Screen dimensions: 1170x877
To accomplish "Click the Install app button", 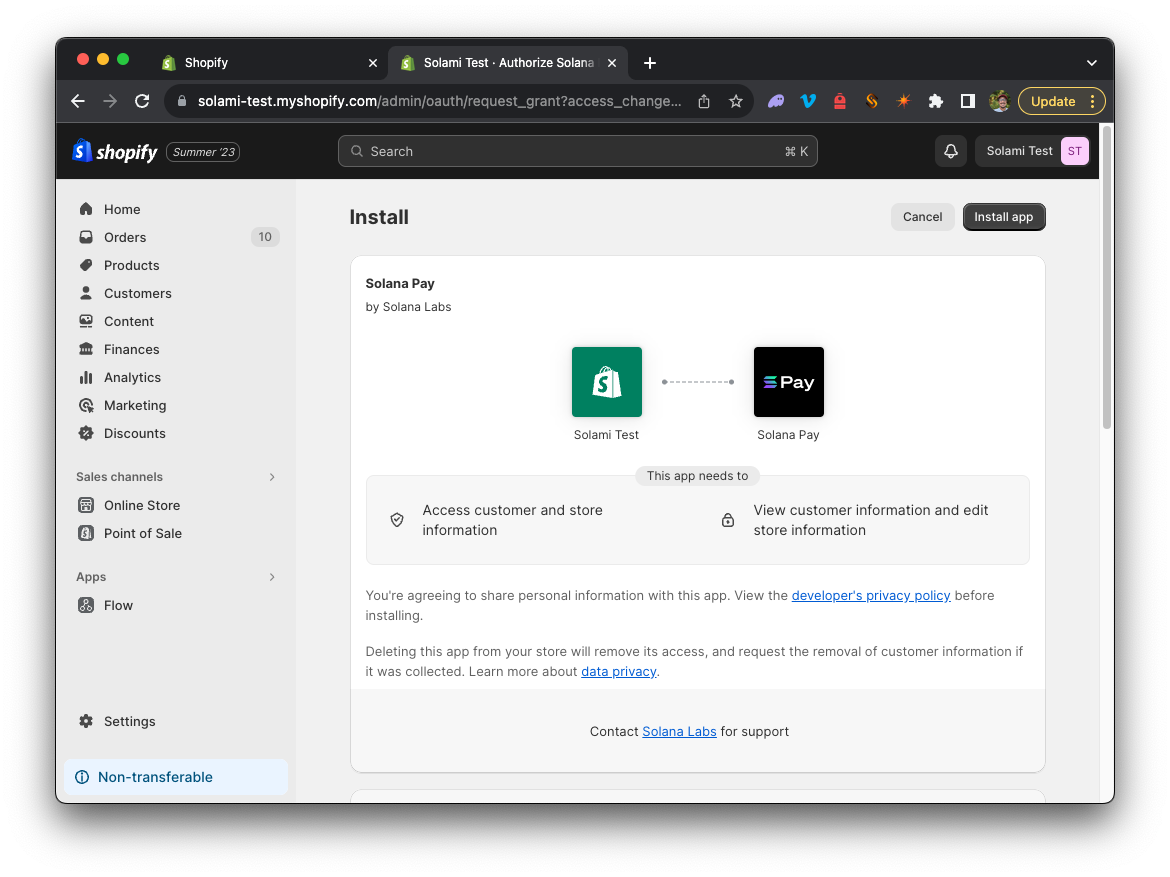I will point(1004,216).
